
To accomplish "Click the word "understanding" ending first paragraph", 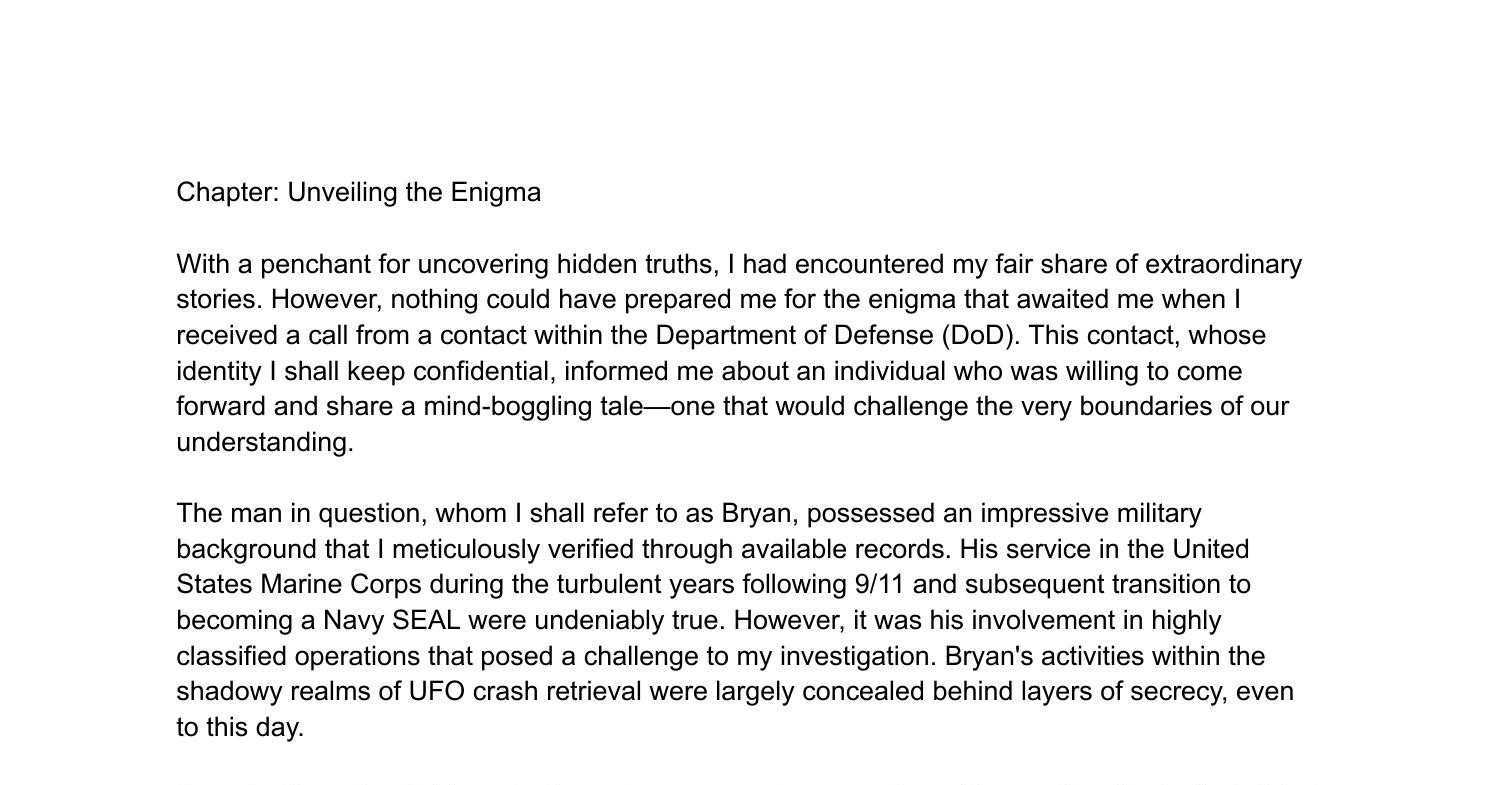I will (263, 443).
